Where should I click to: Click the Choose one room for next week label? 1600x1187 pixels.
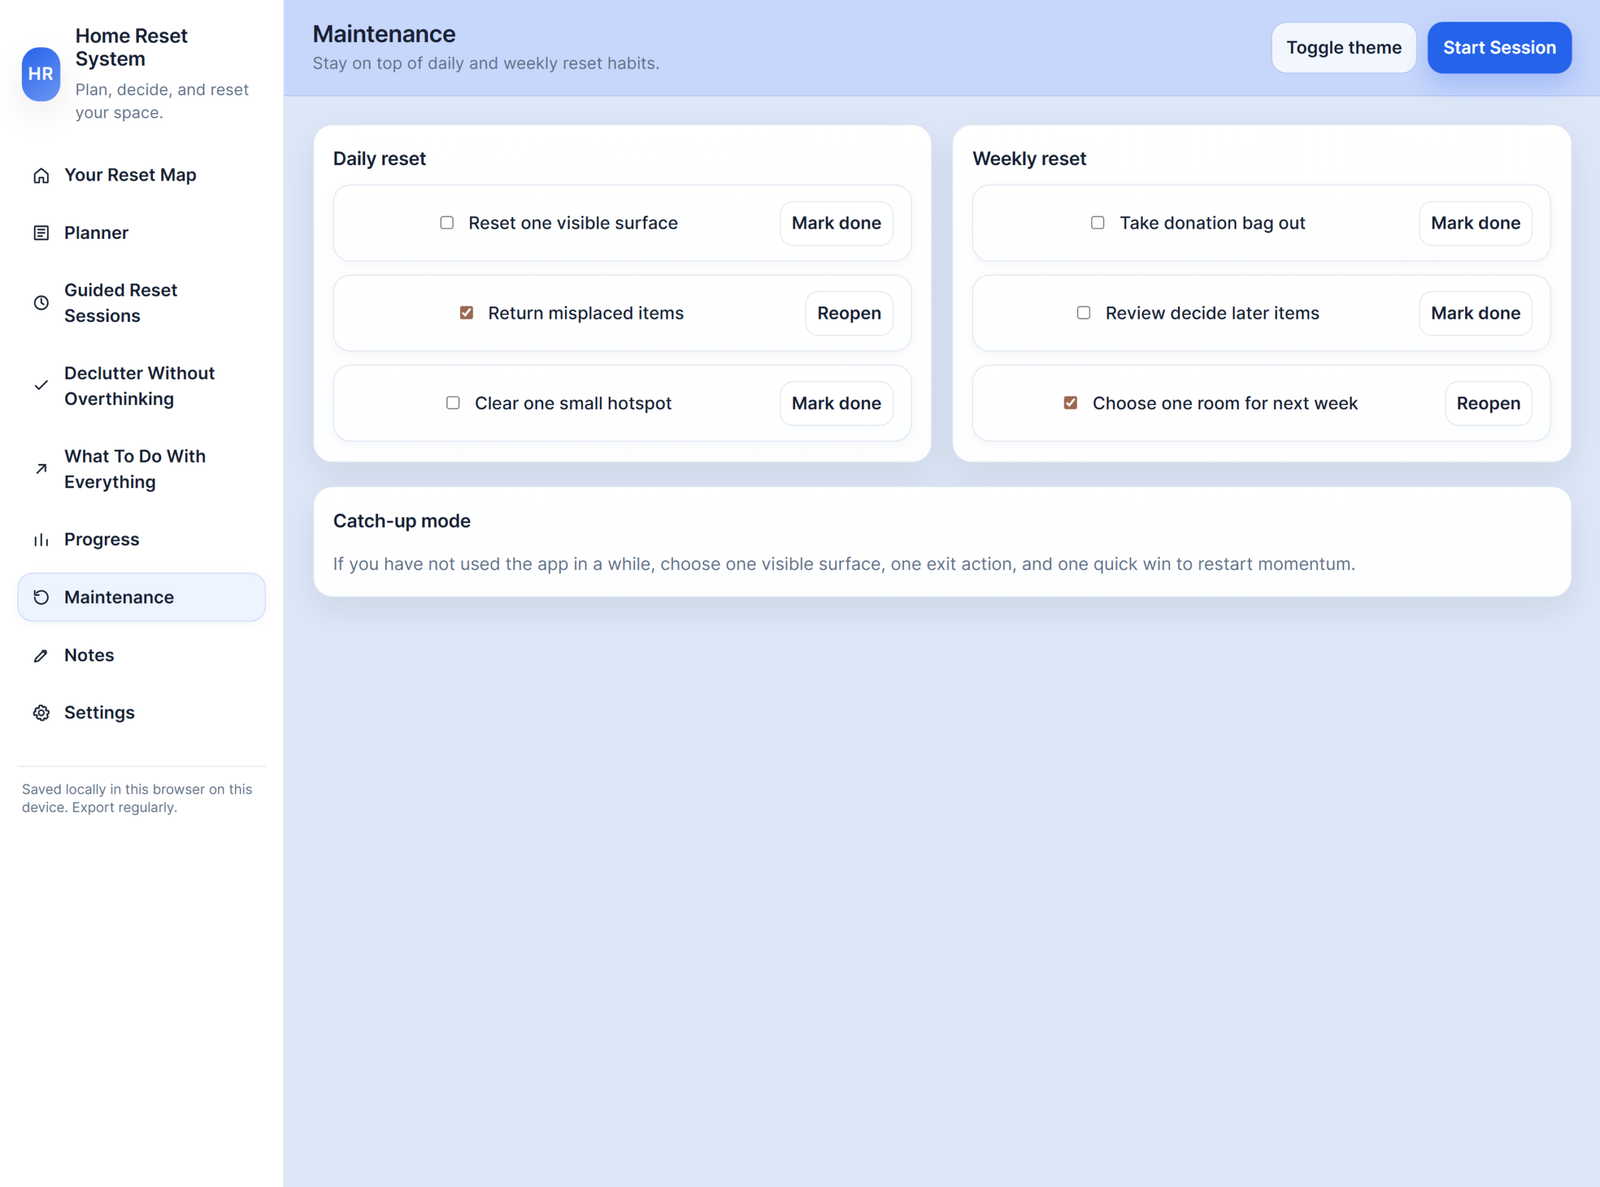click(x=1225, y=403)
